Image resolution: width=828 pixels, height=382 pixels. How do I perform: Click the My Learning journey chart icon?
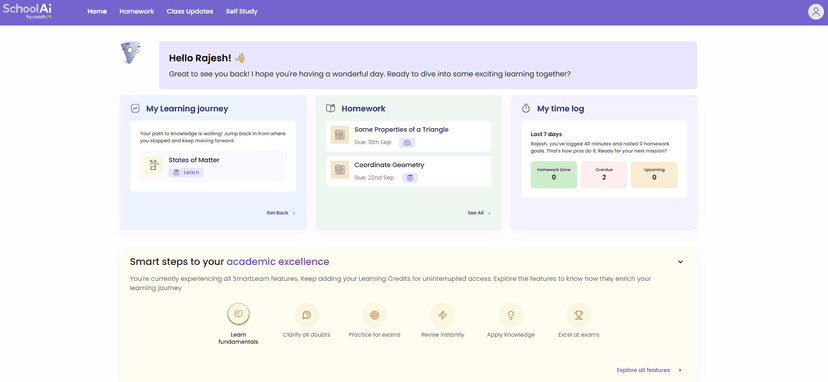tap(135, 108)
